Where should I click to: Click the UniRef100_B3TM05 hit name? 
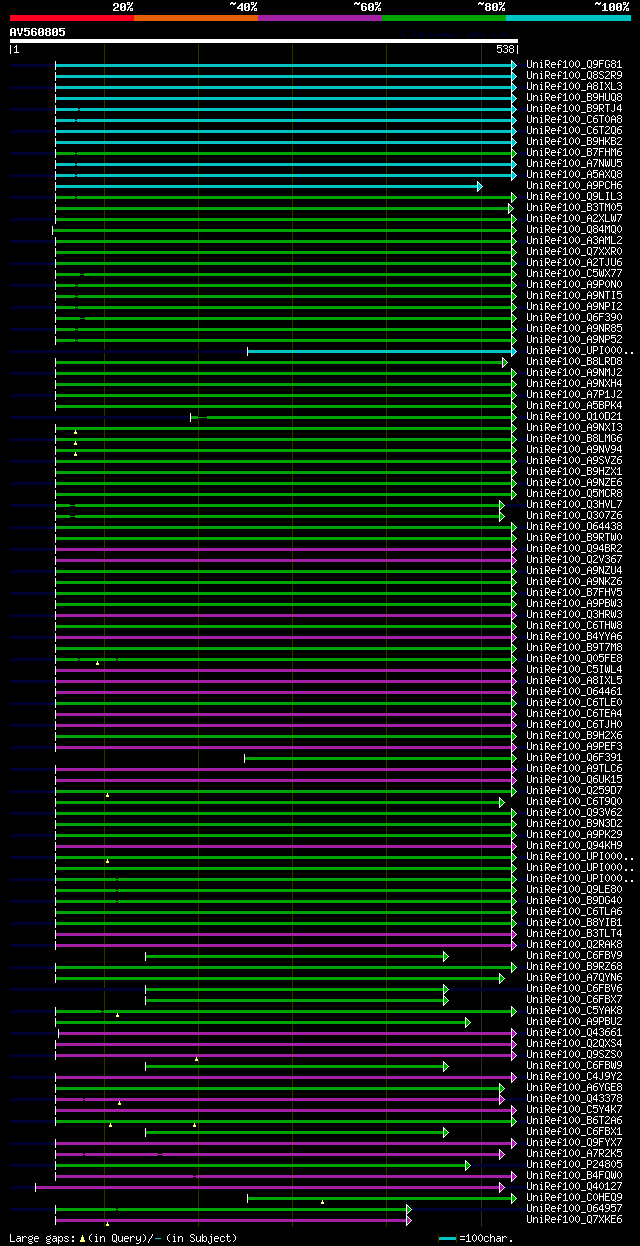coord(574,208)
